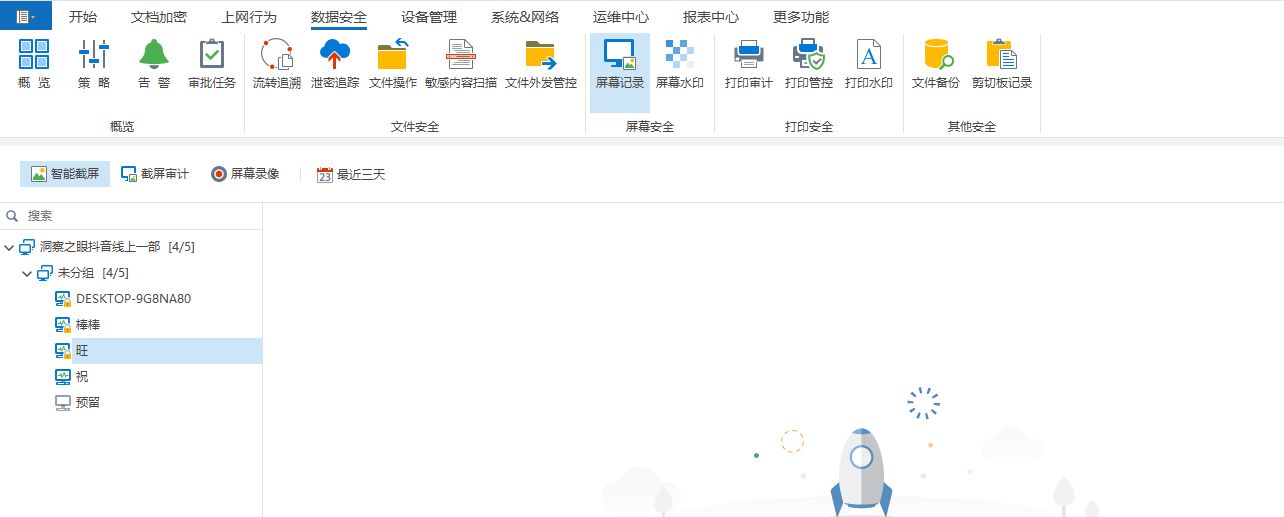Viewport: 1284px width, 517px height.
Task: Switch to the 报表中心 tab
Action: click(x=711, y=17)
